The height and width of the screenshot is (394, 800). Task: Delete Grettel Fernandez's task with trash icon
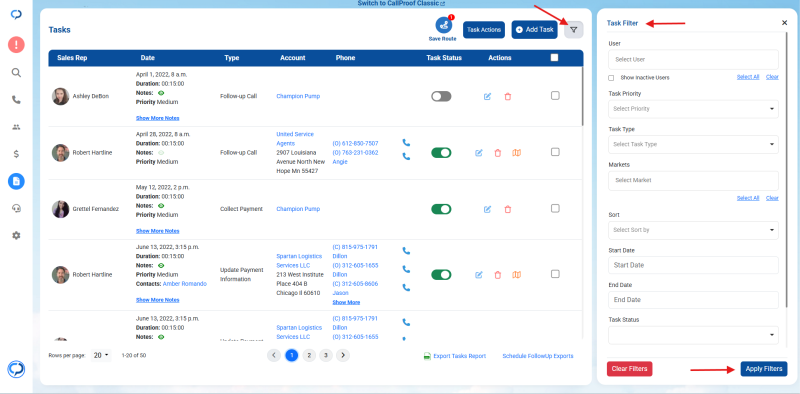click(508, 209)
